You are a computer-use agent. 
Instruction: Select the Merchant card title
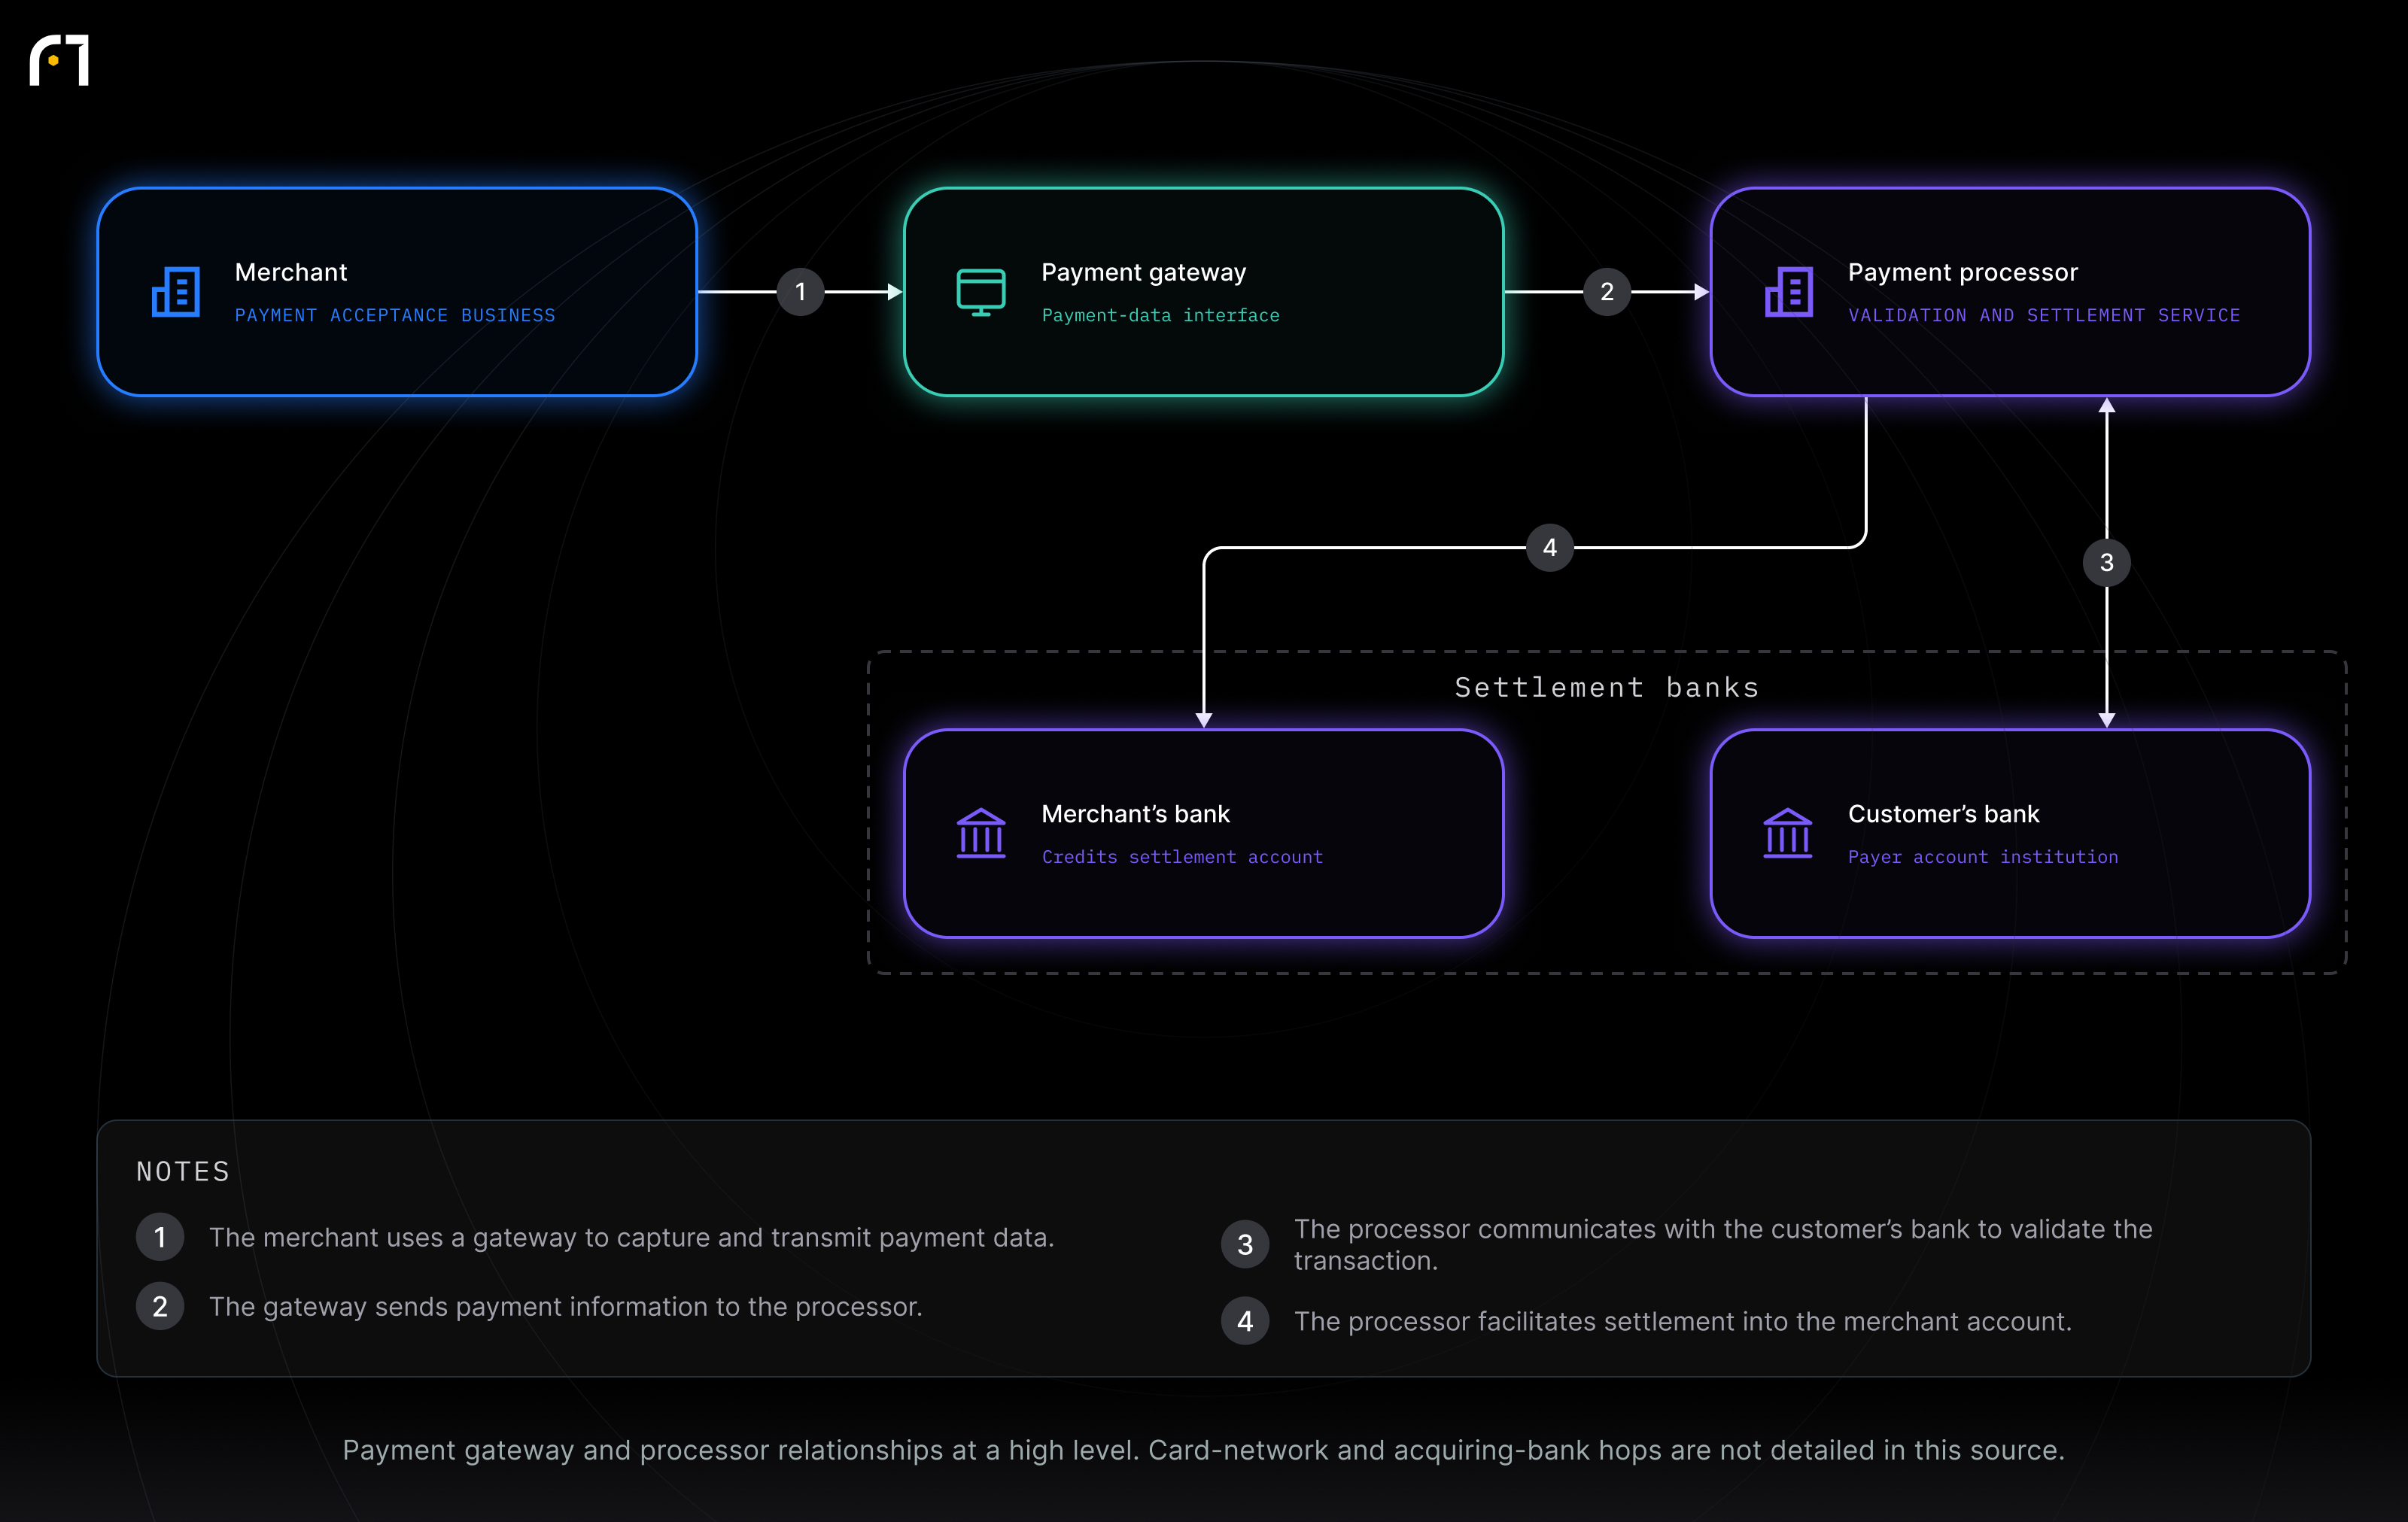(x=291, y=272)
